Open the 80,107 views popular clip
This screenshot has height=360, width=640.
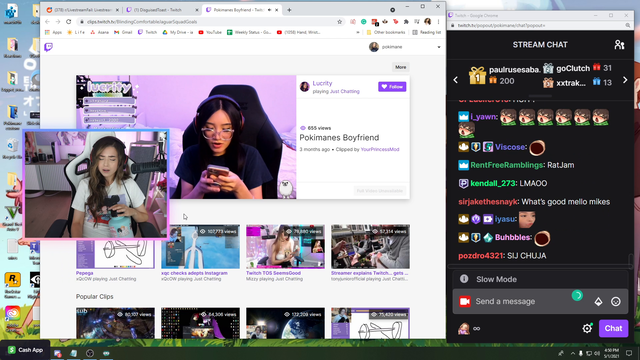(116, 323)
